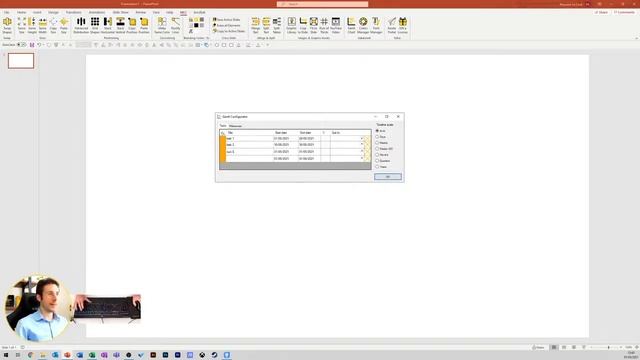The image size is (640, 360).
Task: Select the slide 1 thumbnail
Action: 21,61
